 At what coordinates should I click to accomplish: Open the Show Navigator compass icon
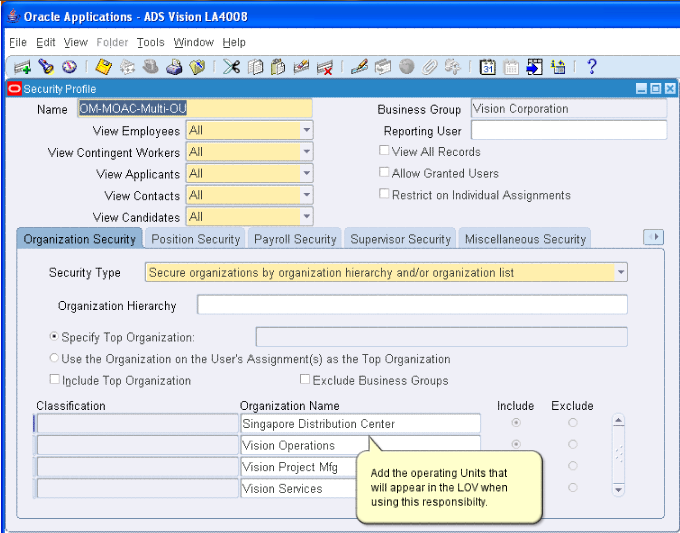[x=69, y=67]
